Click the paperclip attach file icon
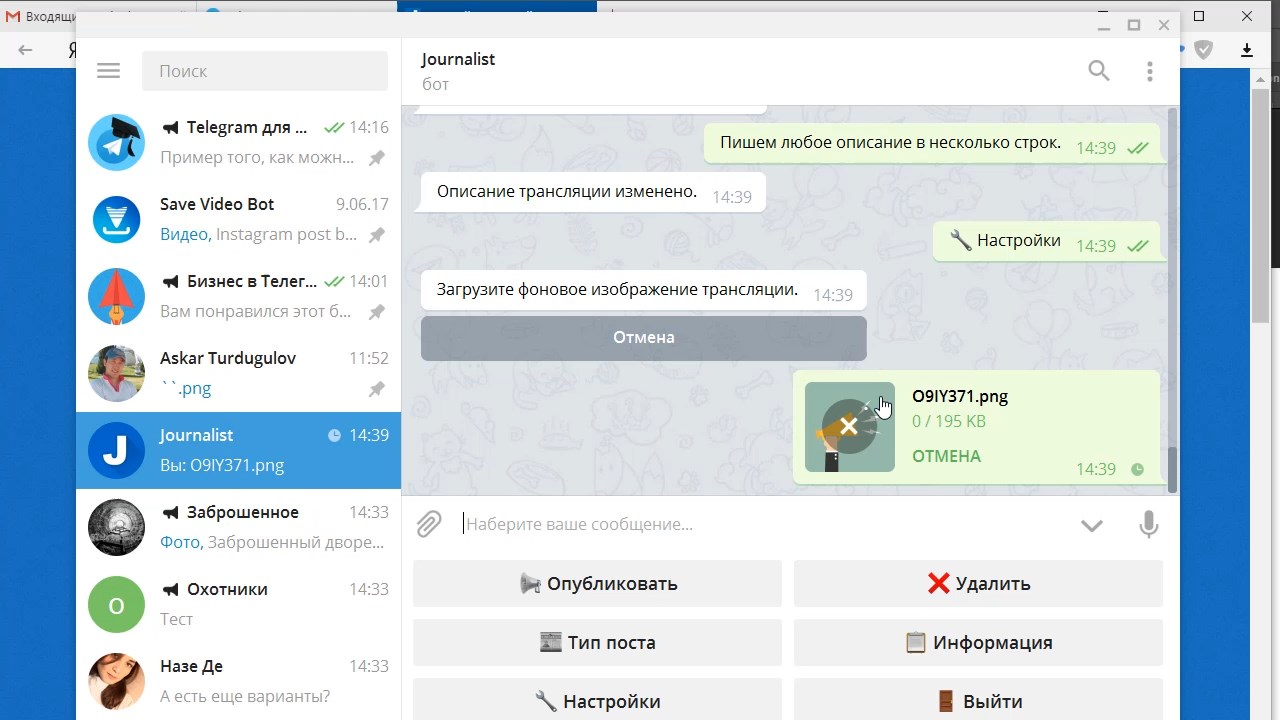Viewport: 1280px width, 720px height. coord(429,524)
